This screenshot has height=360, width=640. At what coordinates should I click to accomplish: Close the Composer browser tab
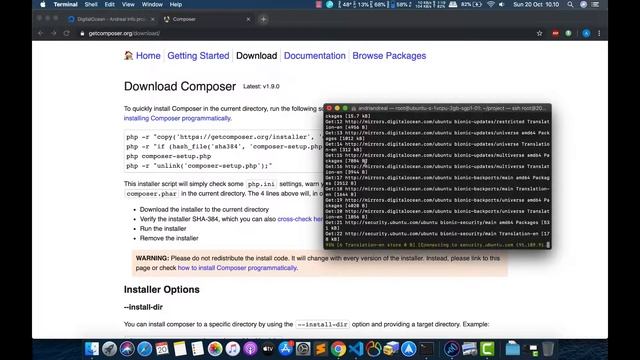pos(248,19)
